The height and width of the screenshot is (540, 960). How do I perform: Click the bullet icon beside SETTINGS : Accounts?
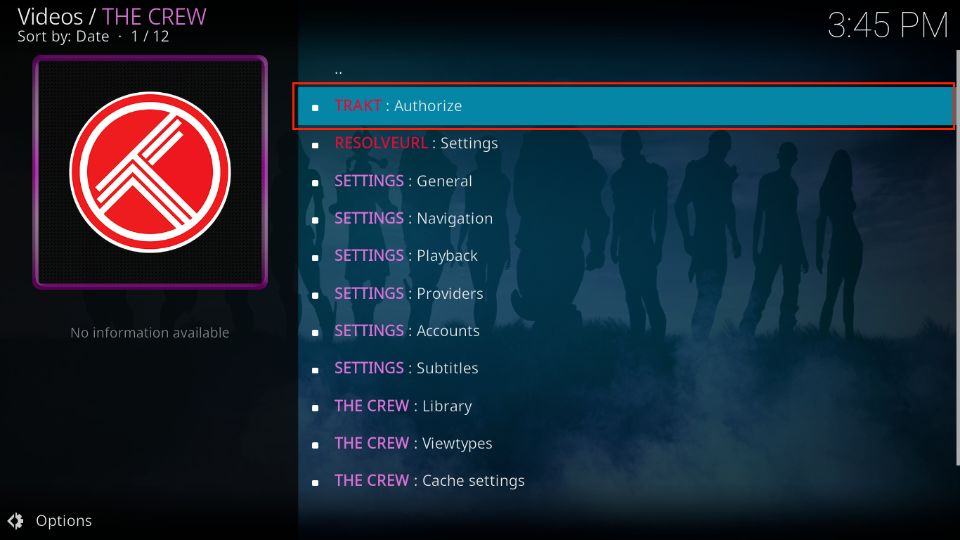click(315, 332)
